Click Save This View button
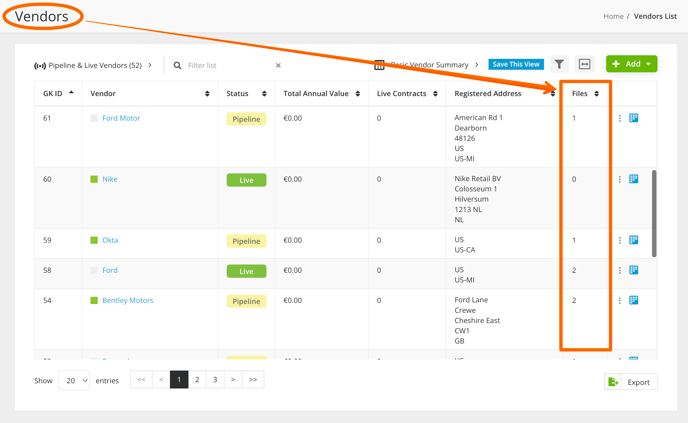Screen dimensions: 688x423 (516, 64)
